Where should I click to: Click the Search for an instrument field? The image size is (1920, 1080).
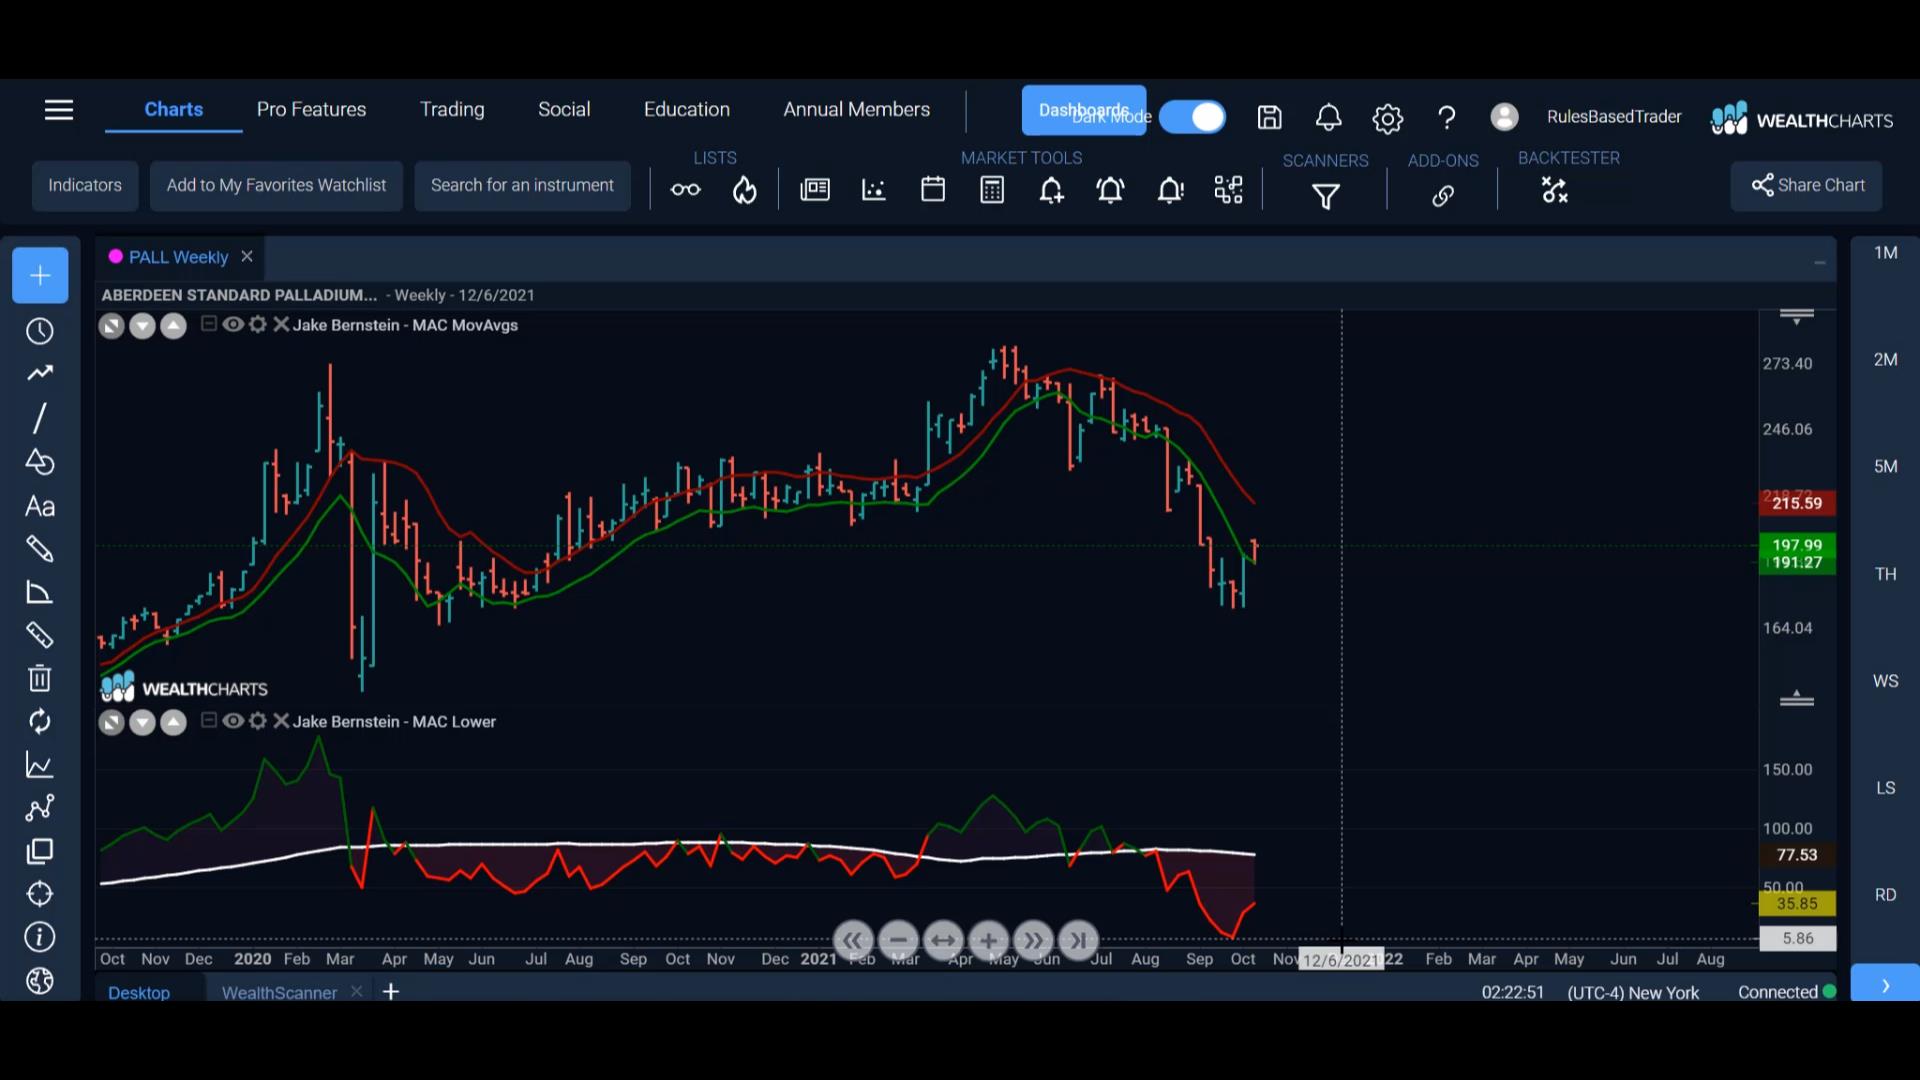click(x=522, y=185)
